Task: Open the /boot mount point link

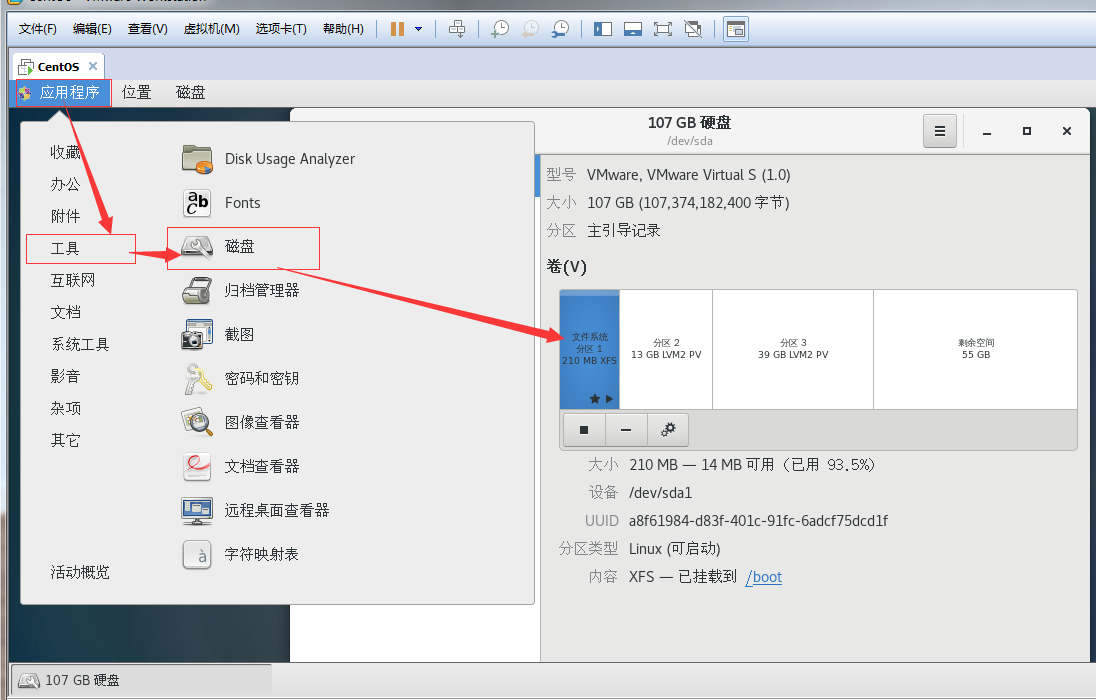Action: [x=764, y=577]
